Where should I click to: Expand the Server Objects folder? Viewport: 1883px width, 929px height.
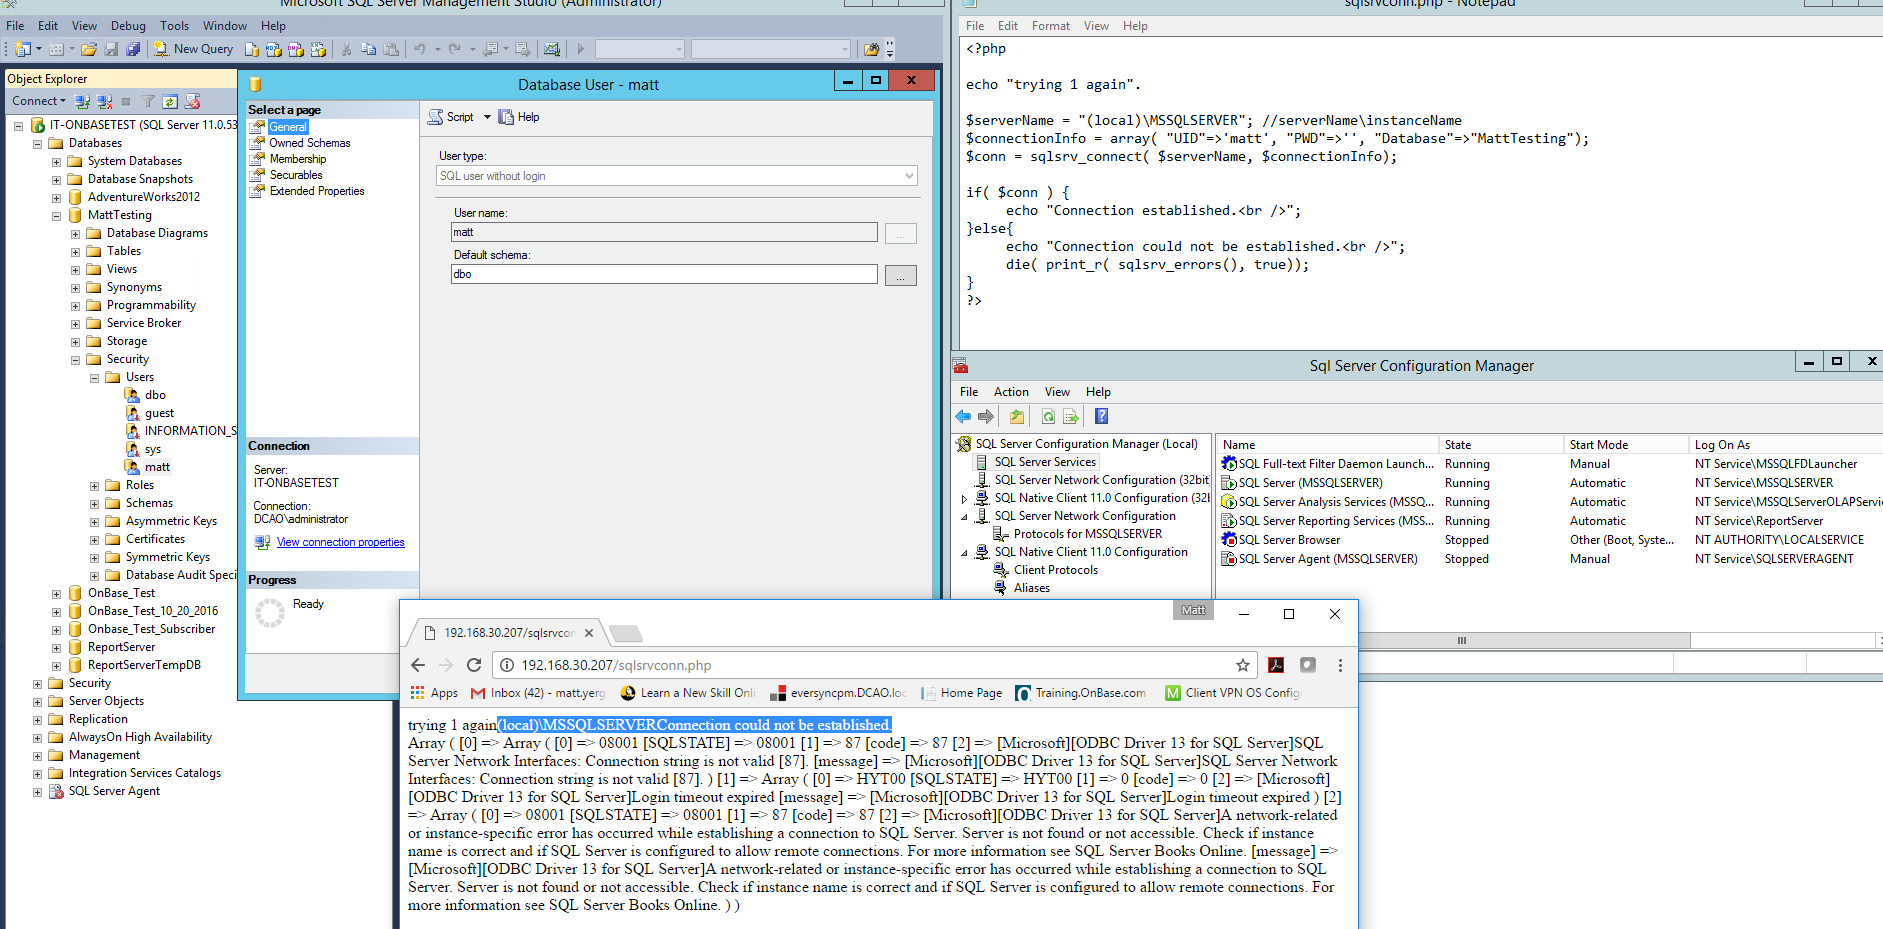pyautogui.click(x=37, y=701)
